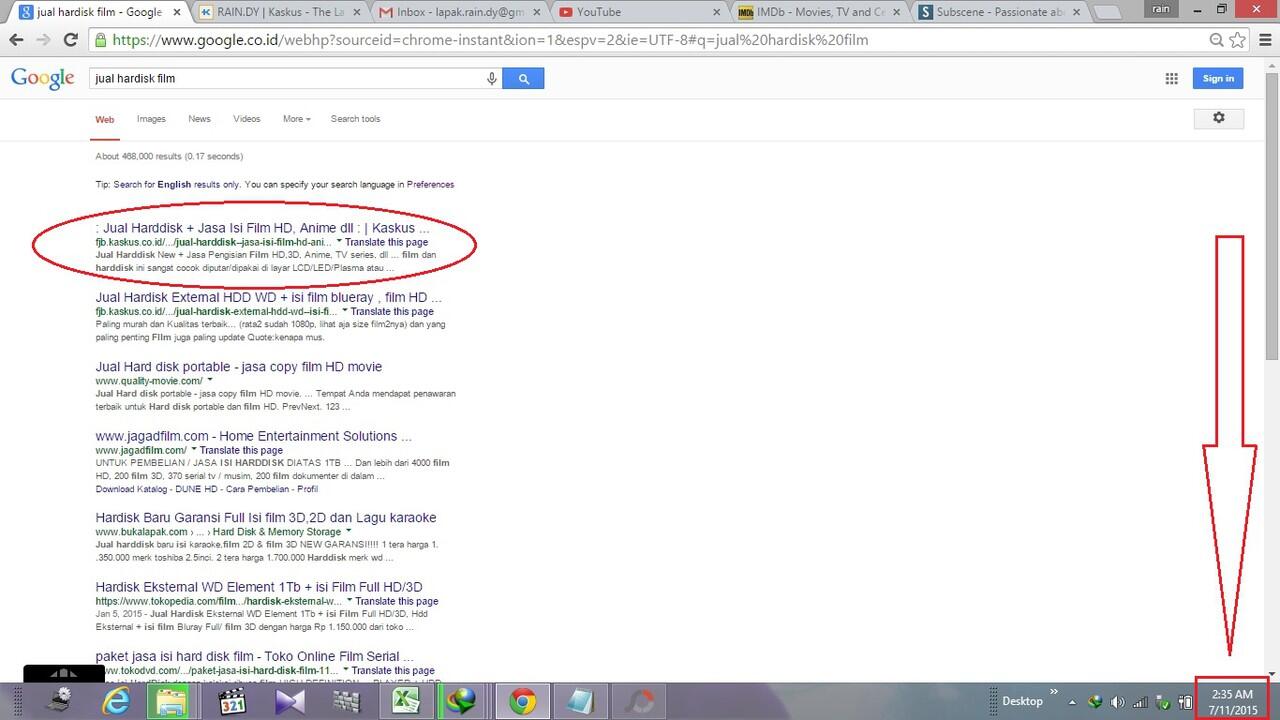Open the first taskbar laptop icon

click(59, 702)
